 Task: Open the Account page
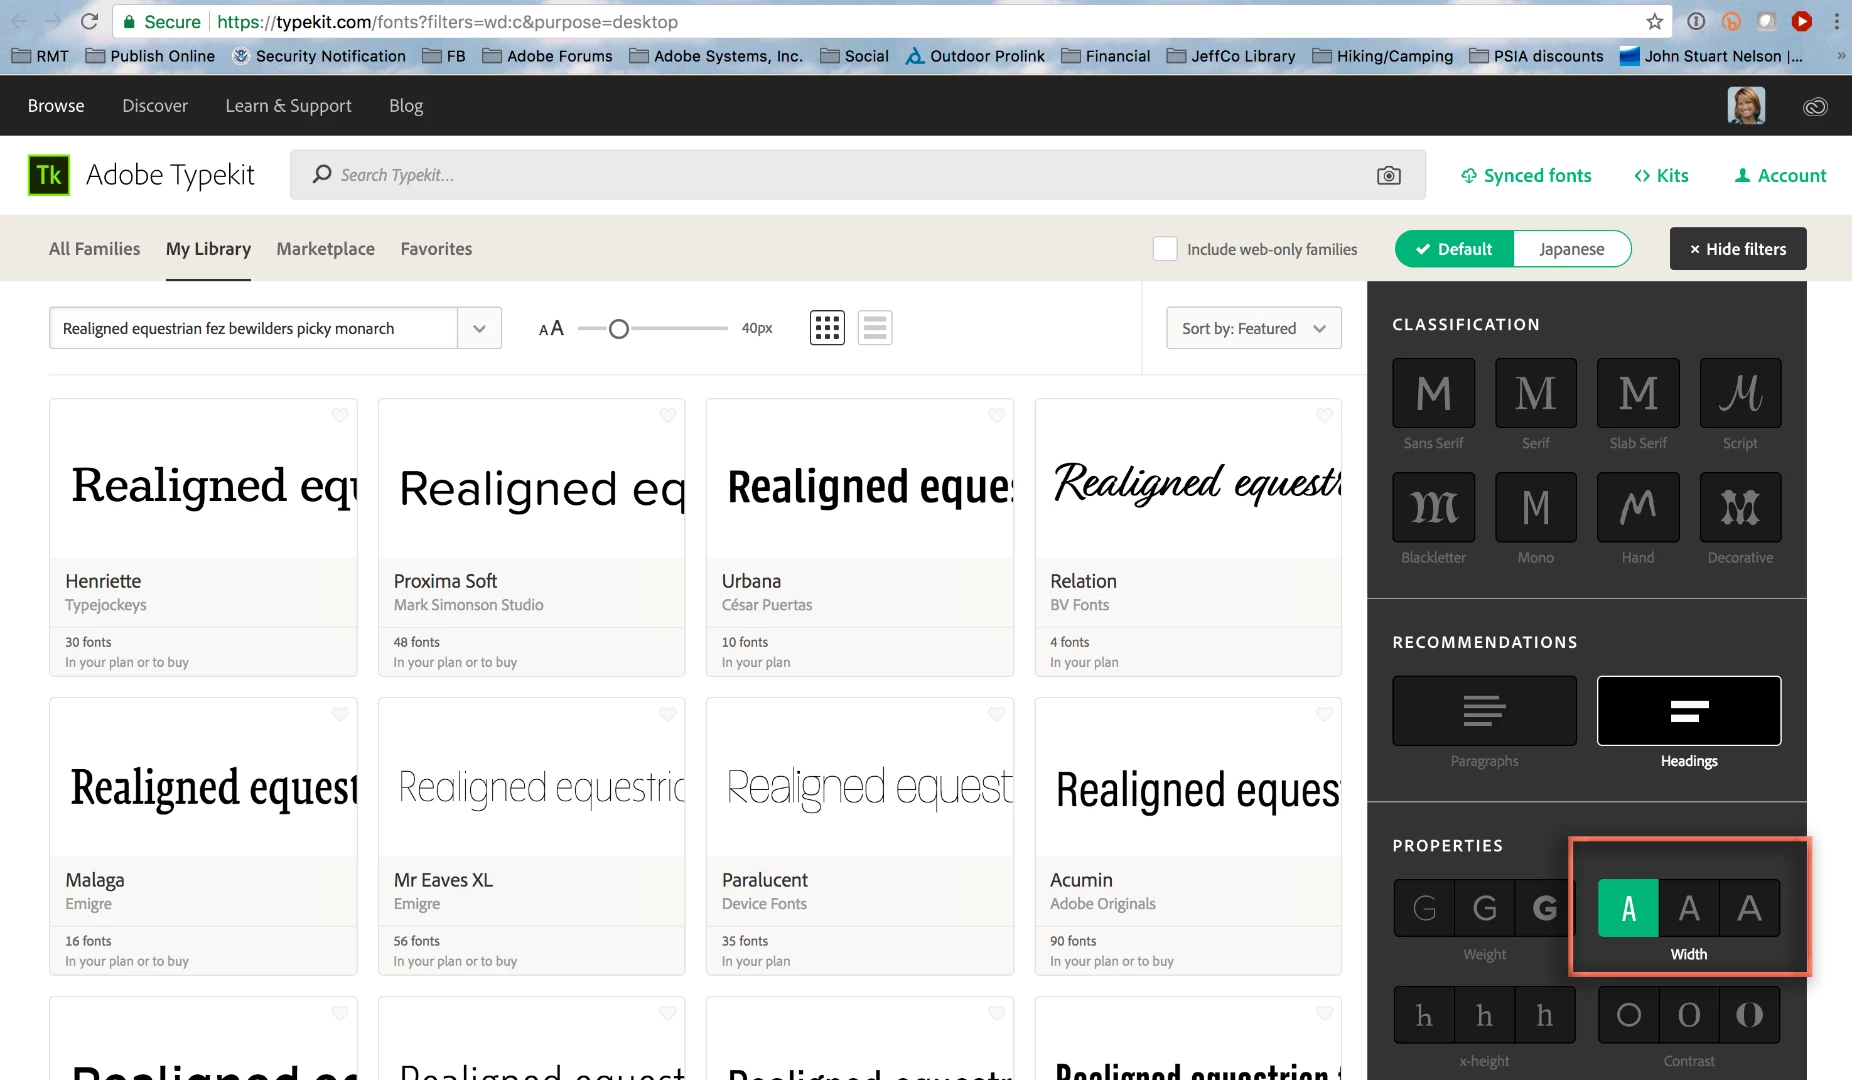click(1780, 176)
